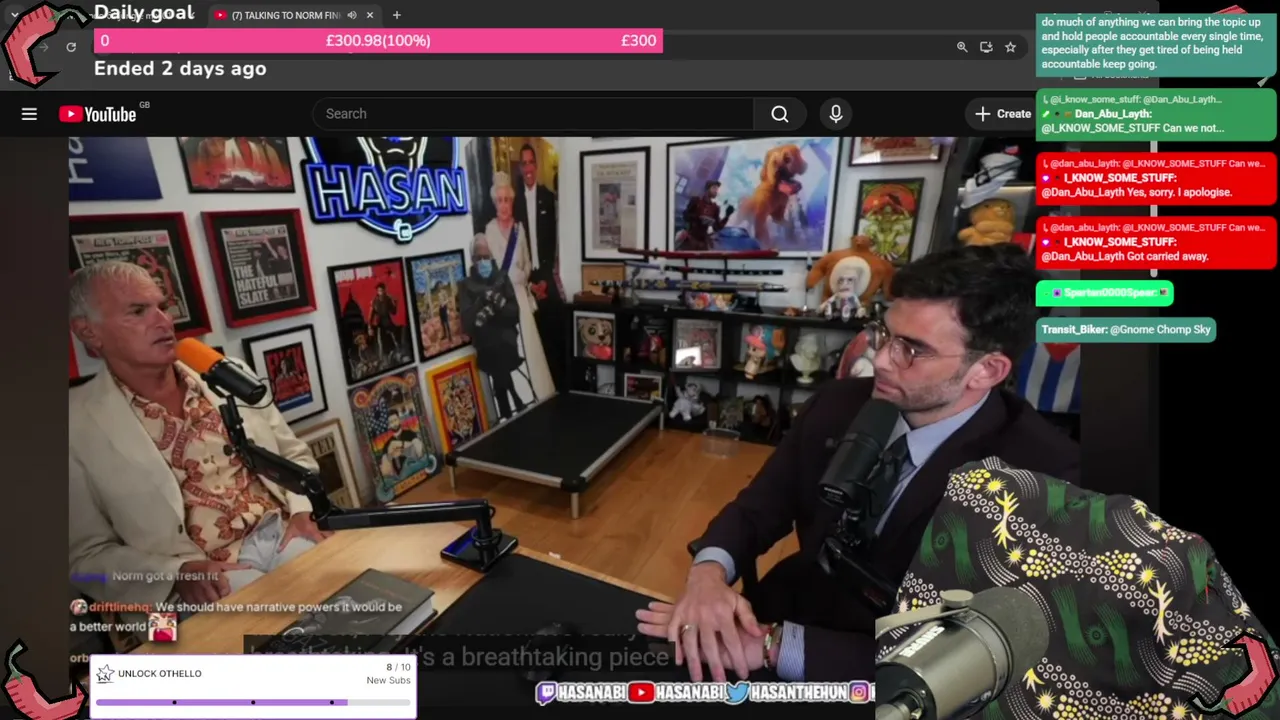Click the Instagram icon in stream overlay
This screenshot has height=720, width=1280.
pyautogui.click(x=859, y=692)
